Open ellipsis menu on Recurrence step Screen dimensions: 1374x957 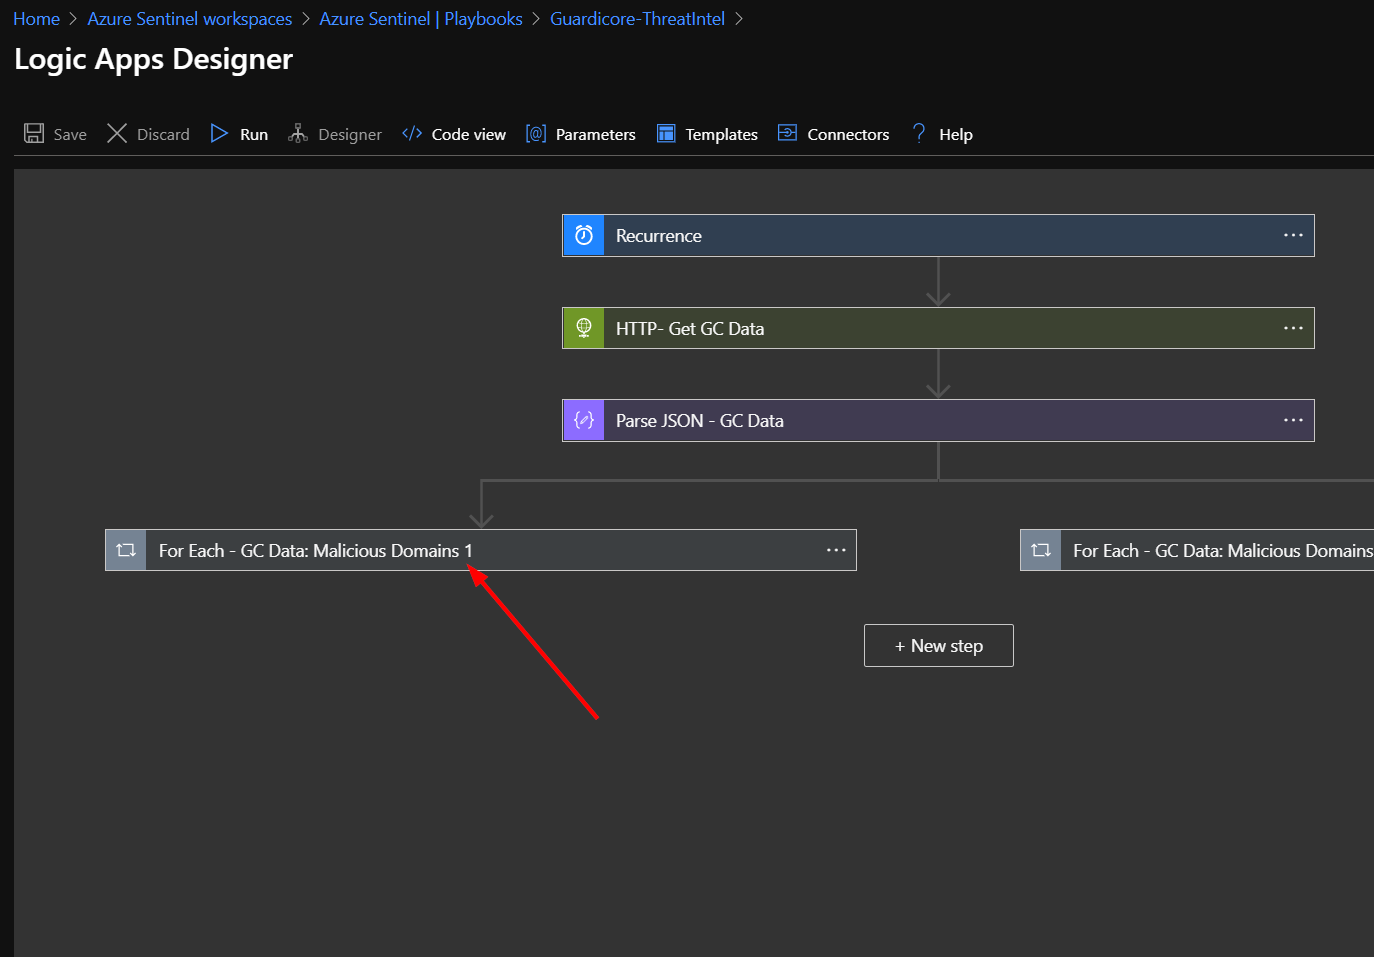click(1293, 235)
